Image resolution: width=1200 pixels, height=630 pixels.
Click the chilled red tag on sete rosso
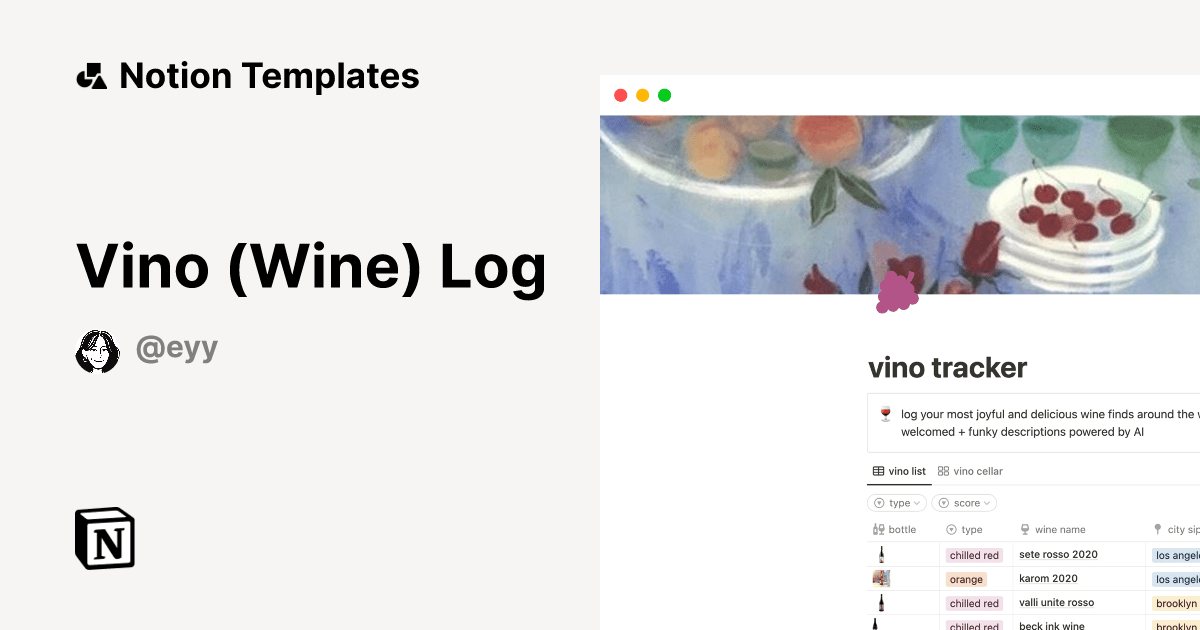(x=974, y=554)
